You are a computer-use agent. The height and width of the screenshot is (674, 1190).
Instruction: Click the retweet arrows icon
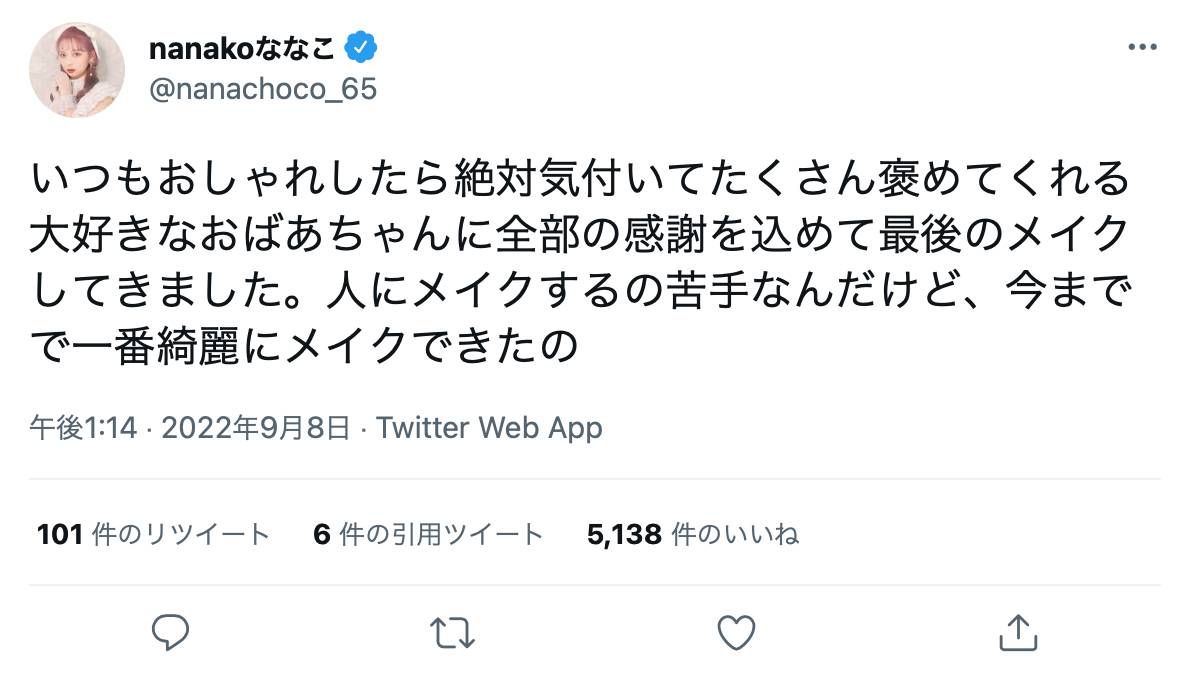[453, 631]
